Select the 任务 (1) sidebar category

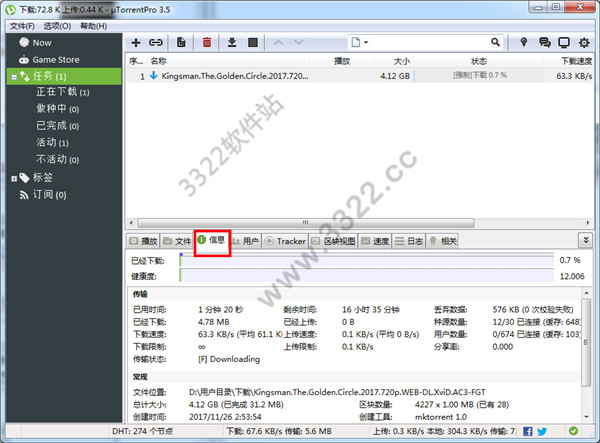coord(64,76)
